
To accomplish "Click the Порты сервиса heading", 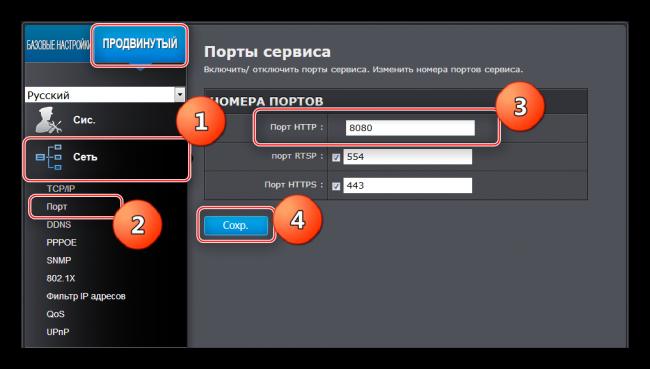I will point(267,52).
